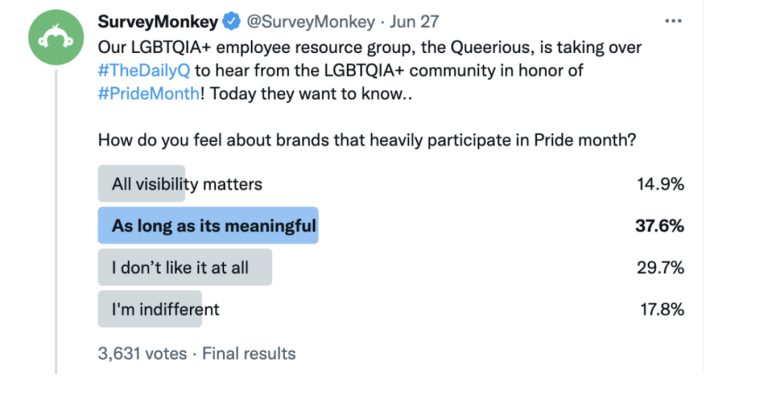Click the 14.9% poll result
The height and width of the screenshot is (402, 768).
point(660,184)
